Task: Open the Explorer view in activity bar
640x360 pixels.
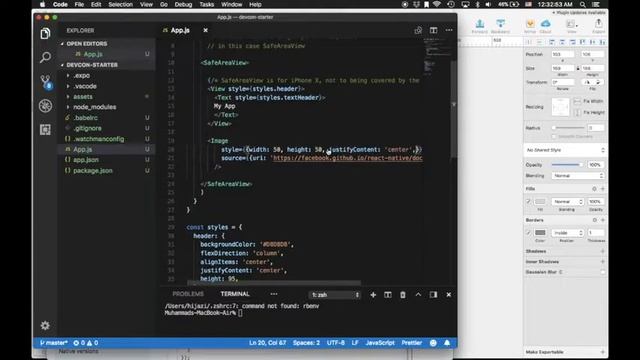Action: pyautogui.click(x=45, y=33)
